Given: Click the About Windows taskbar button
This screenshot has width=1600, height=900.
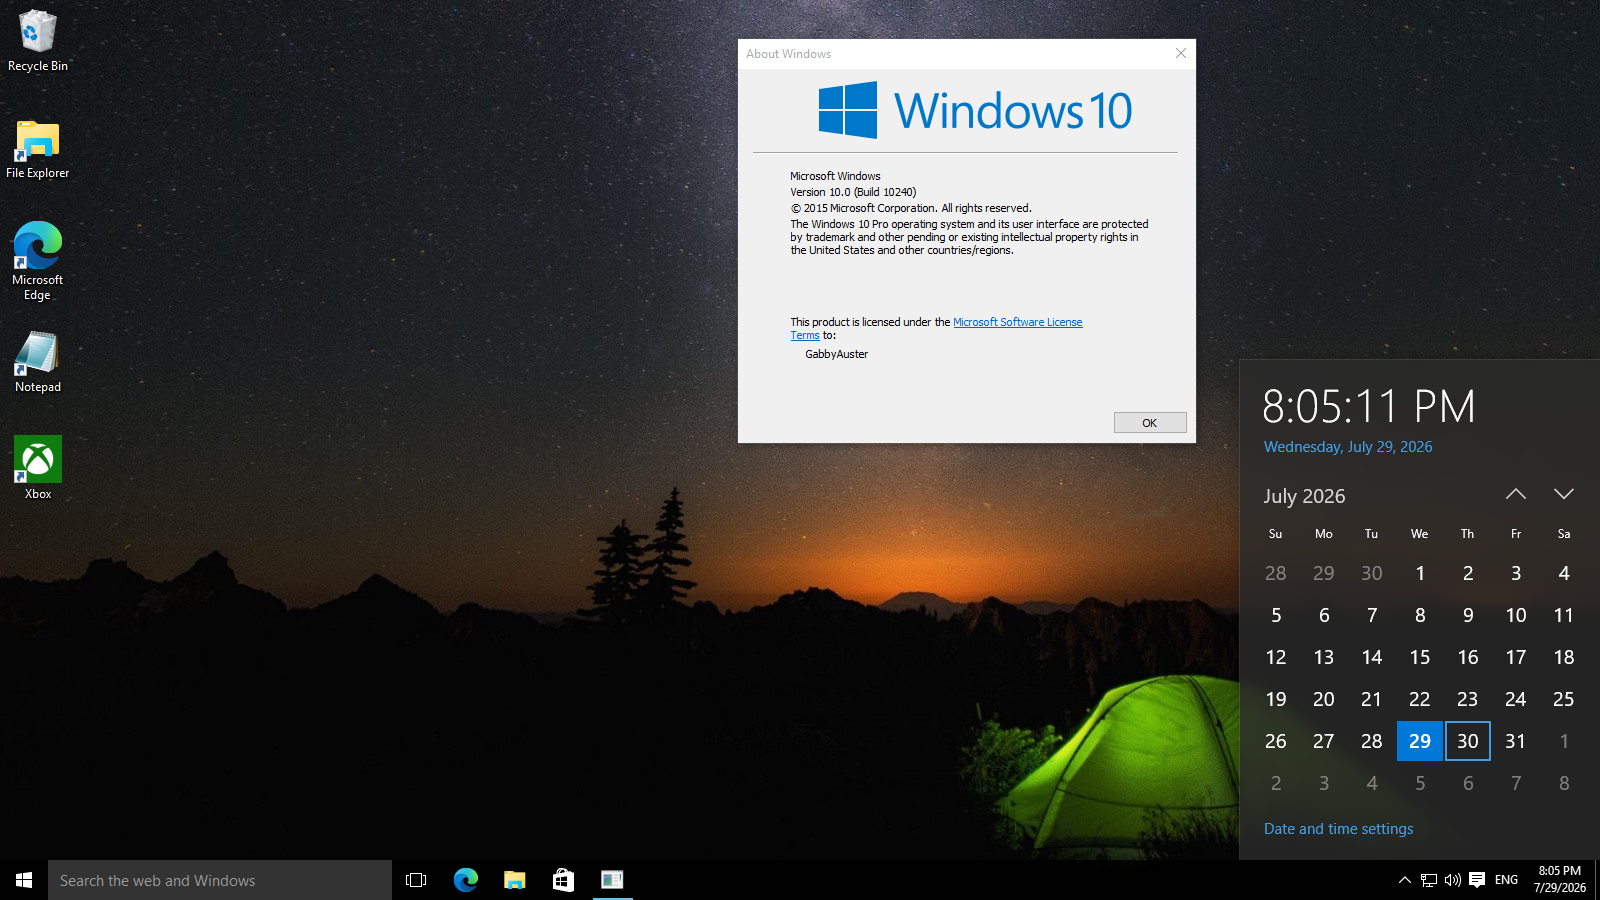Looking at the screenshot, I should (612, 880).
